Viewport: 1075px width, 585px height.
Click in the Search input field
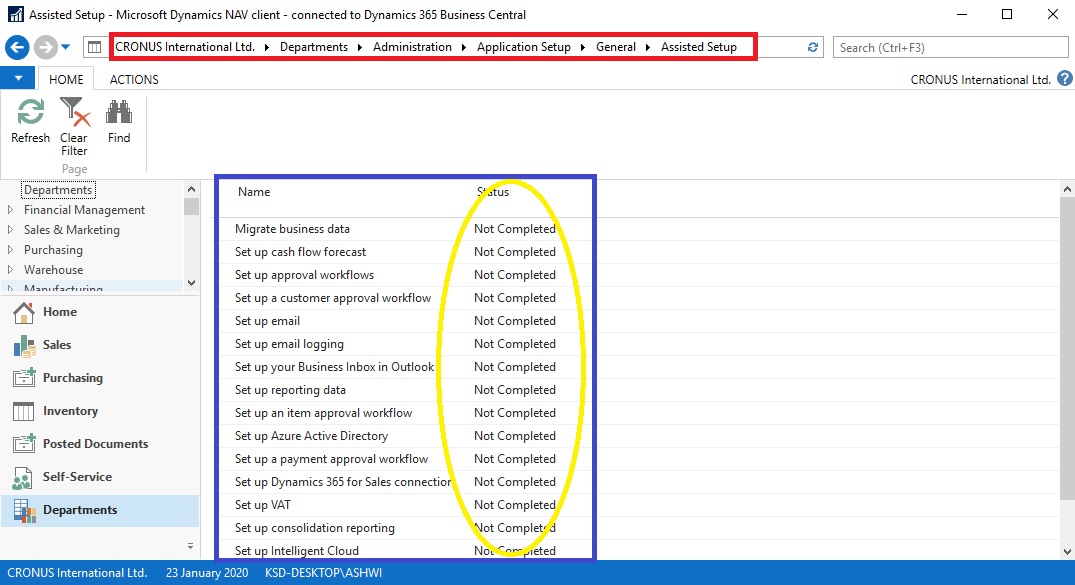pos(950,47)
